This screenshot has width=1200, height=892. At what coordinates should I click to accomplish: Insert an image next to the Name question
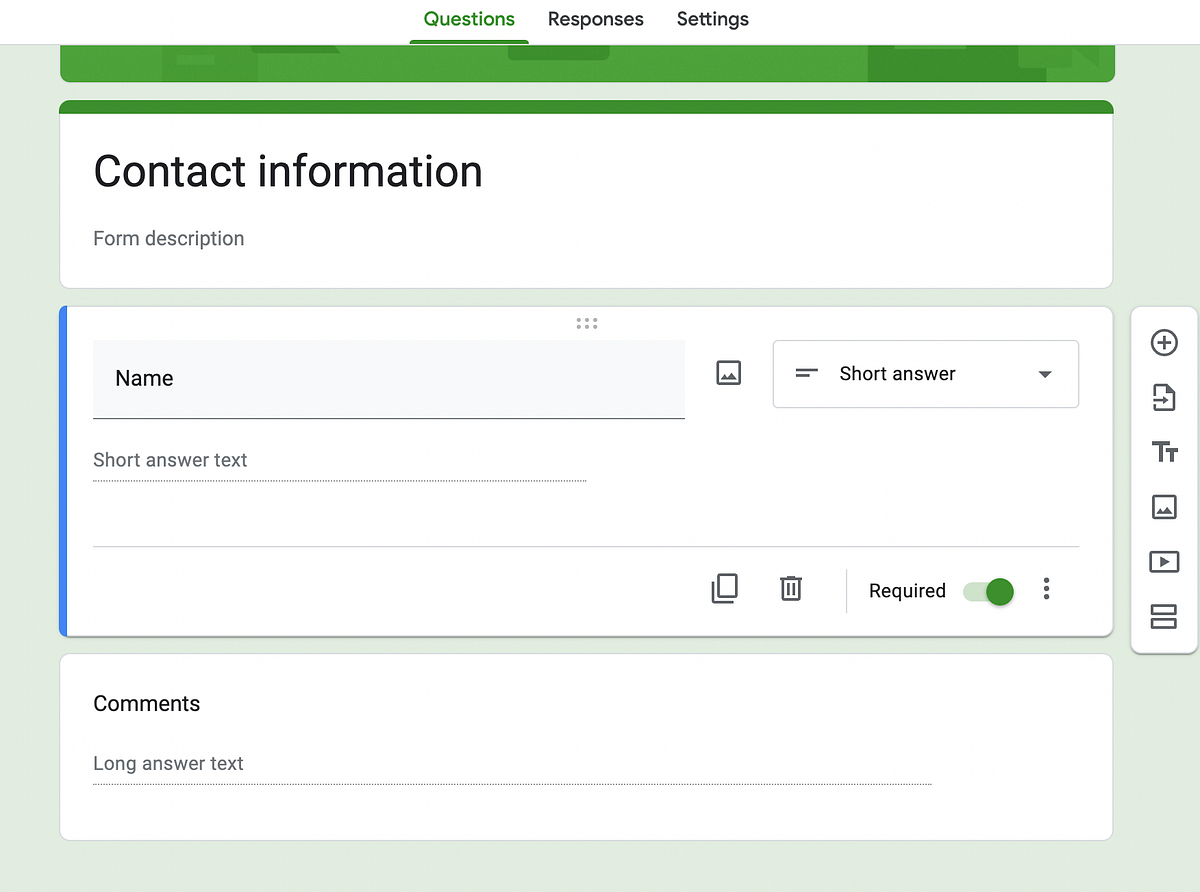(x=728, y=372)
